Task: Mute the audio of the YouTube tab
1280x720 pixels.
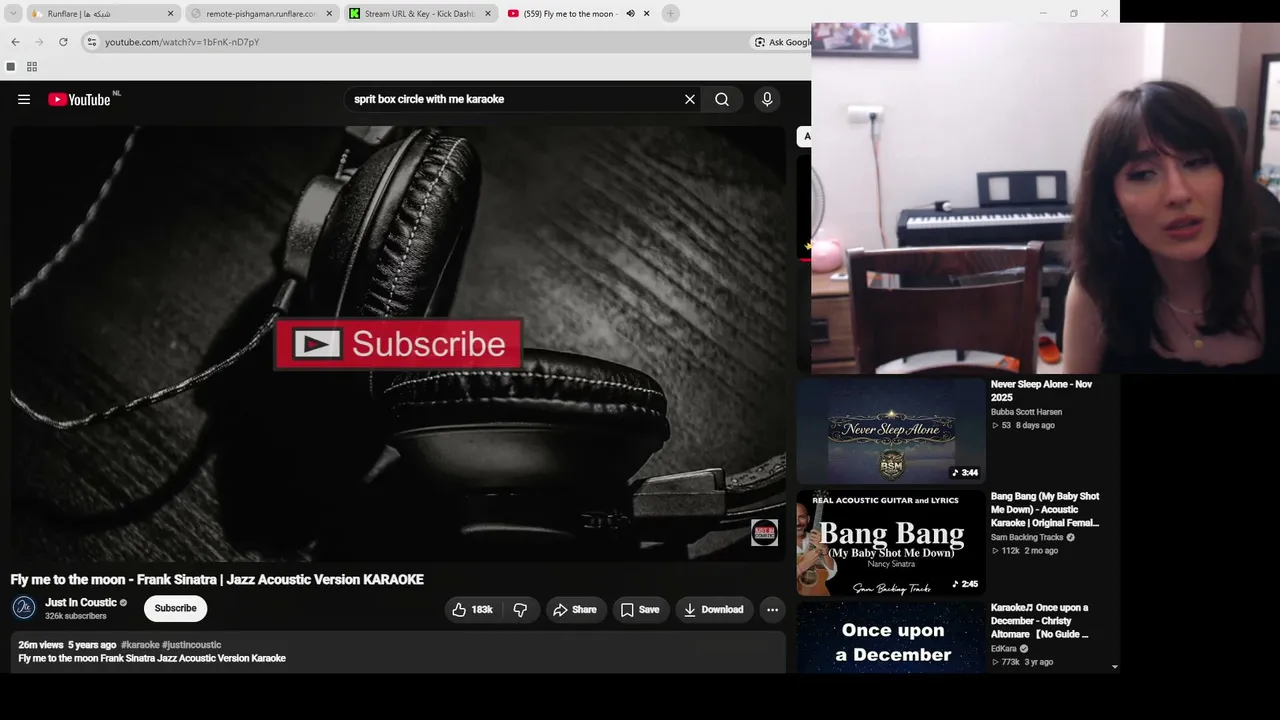Action: pos(630,14)
